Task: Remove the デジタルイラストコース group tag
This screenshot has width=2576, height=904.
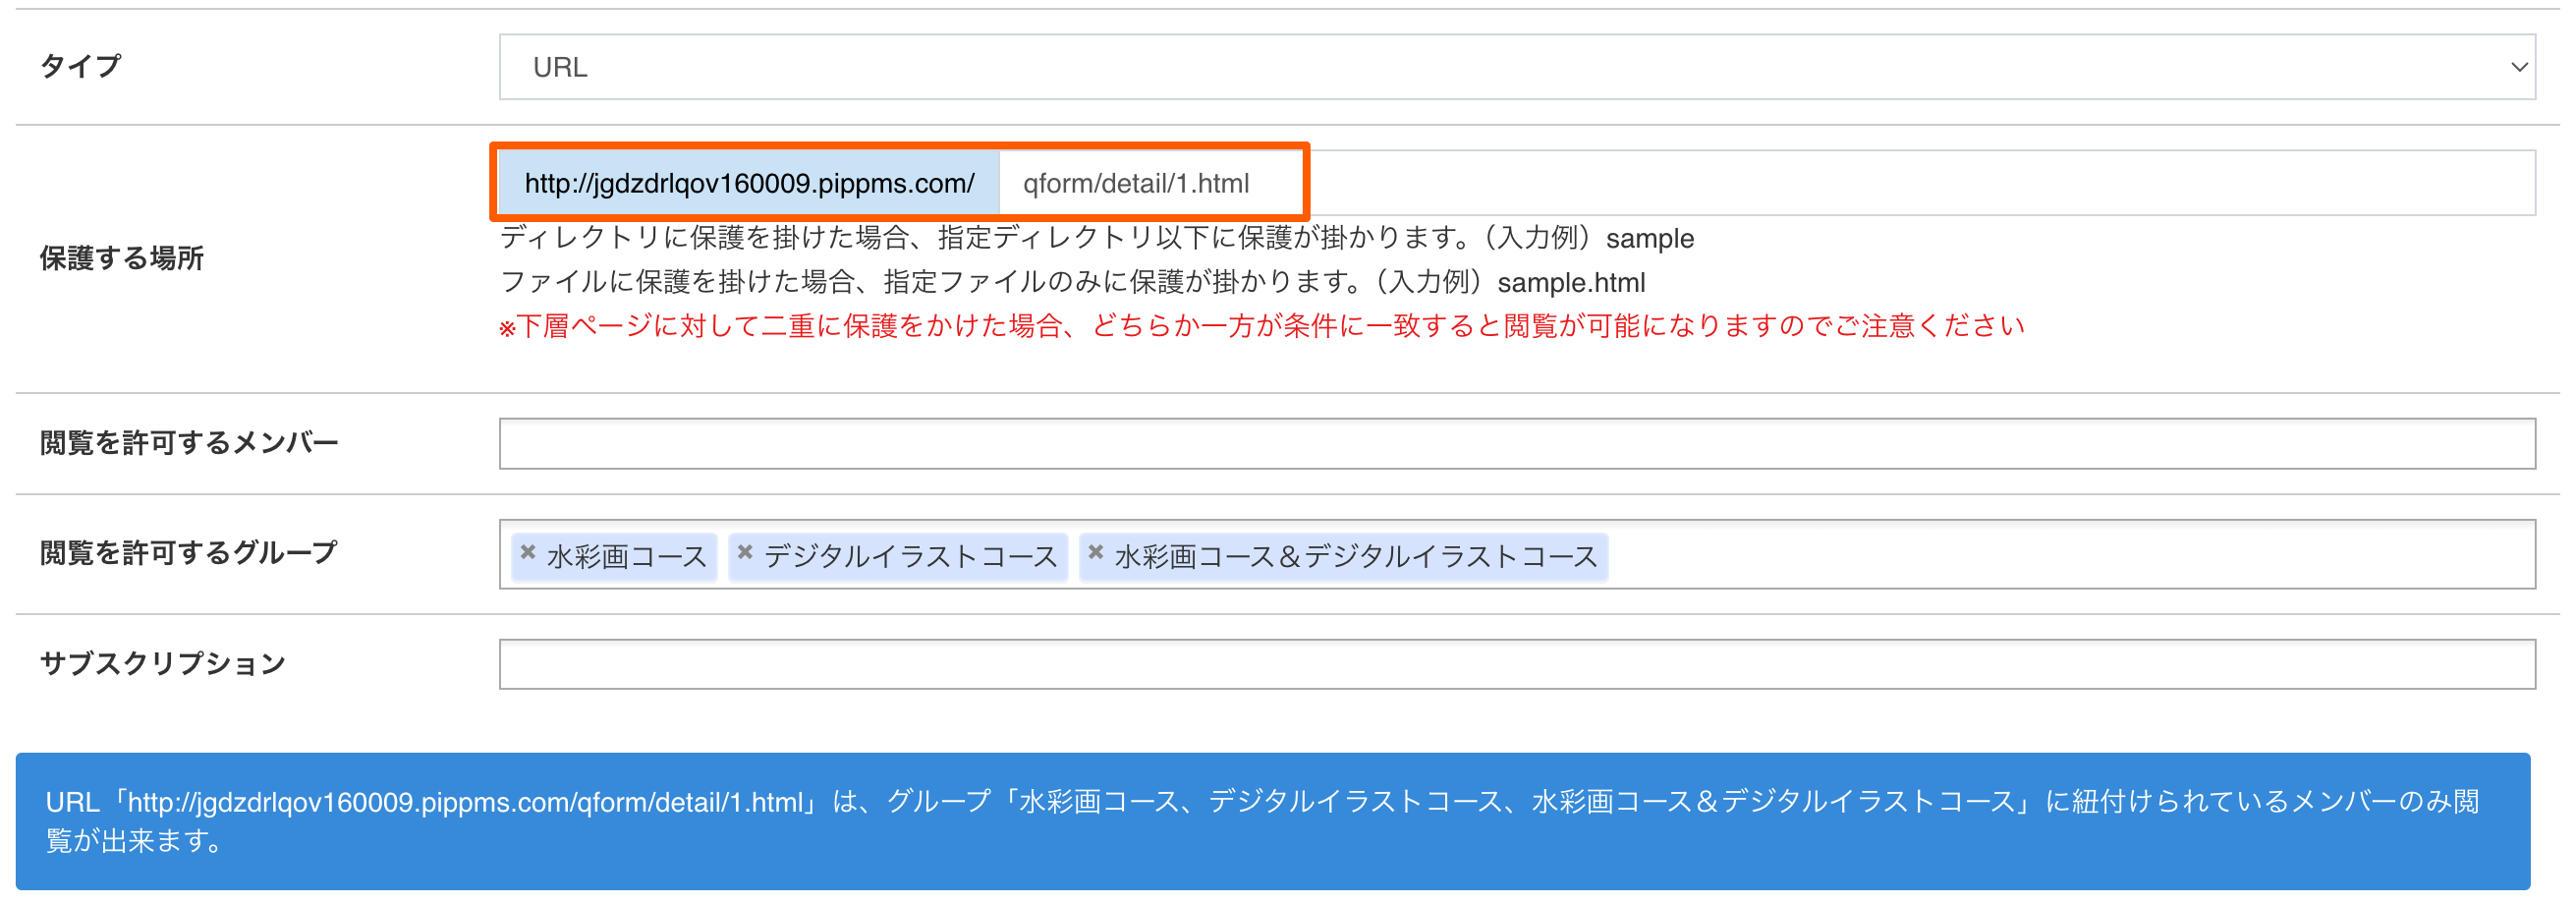Action: [x=745, y=552]
